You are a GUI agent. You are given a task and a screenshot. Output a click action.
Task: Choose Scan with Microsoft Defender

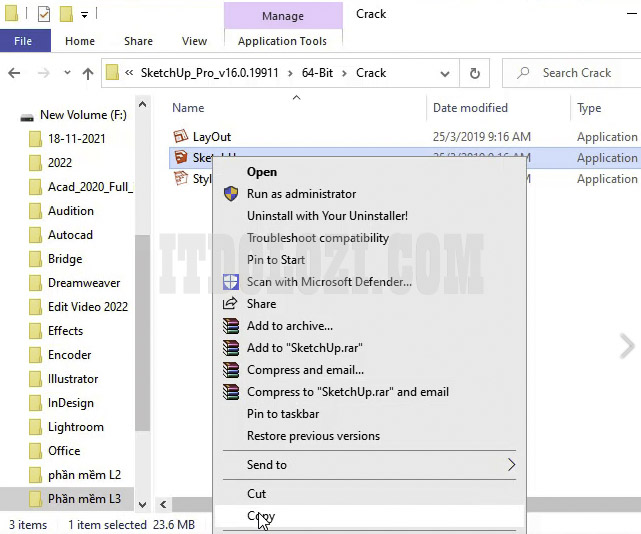pyautogui.click(x=329, y=282)
